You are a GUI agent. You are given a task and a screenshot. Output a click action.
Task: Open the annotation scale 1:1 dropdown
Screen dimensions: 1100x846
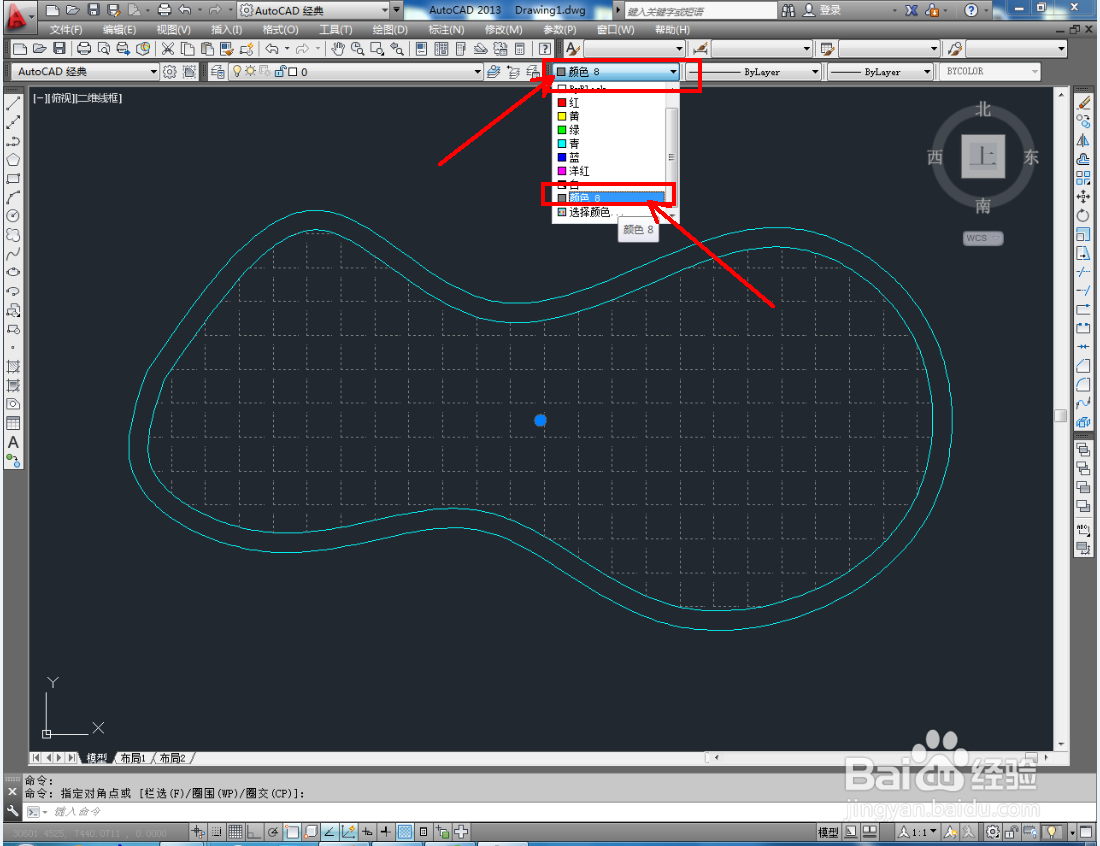coord(918,832)
